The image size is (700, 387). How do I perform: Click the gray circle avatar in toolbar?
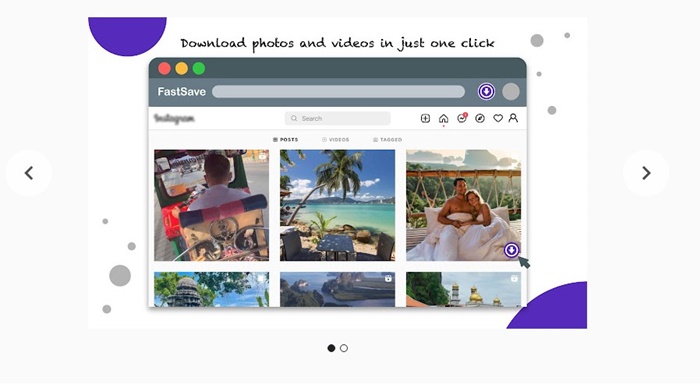(x=511, y=92)
